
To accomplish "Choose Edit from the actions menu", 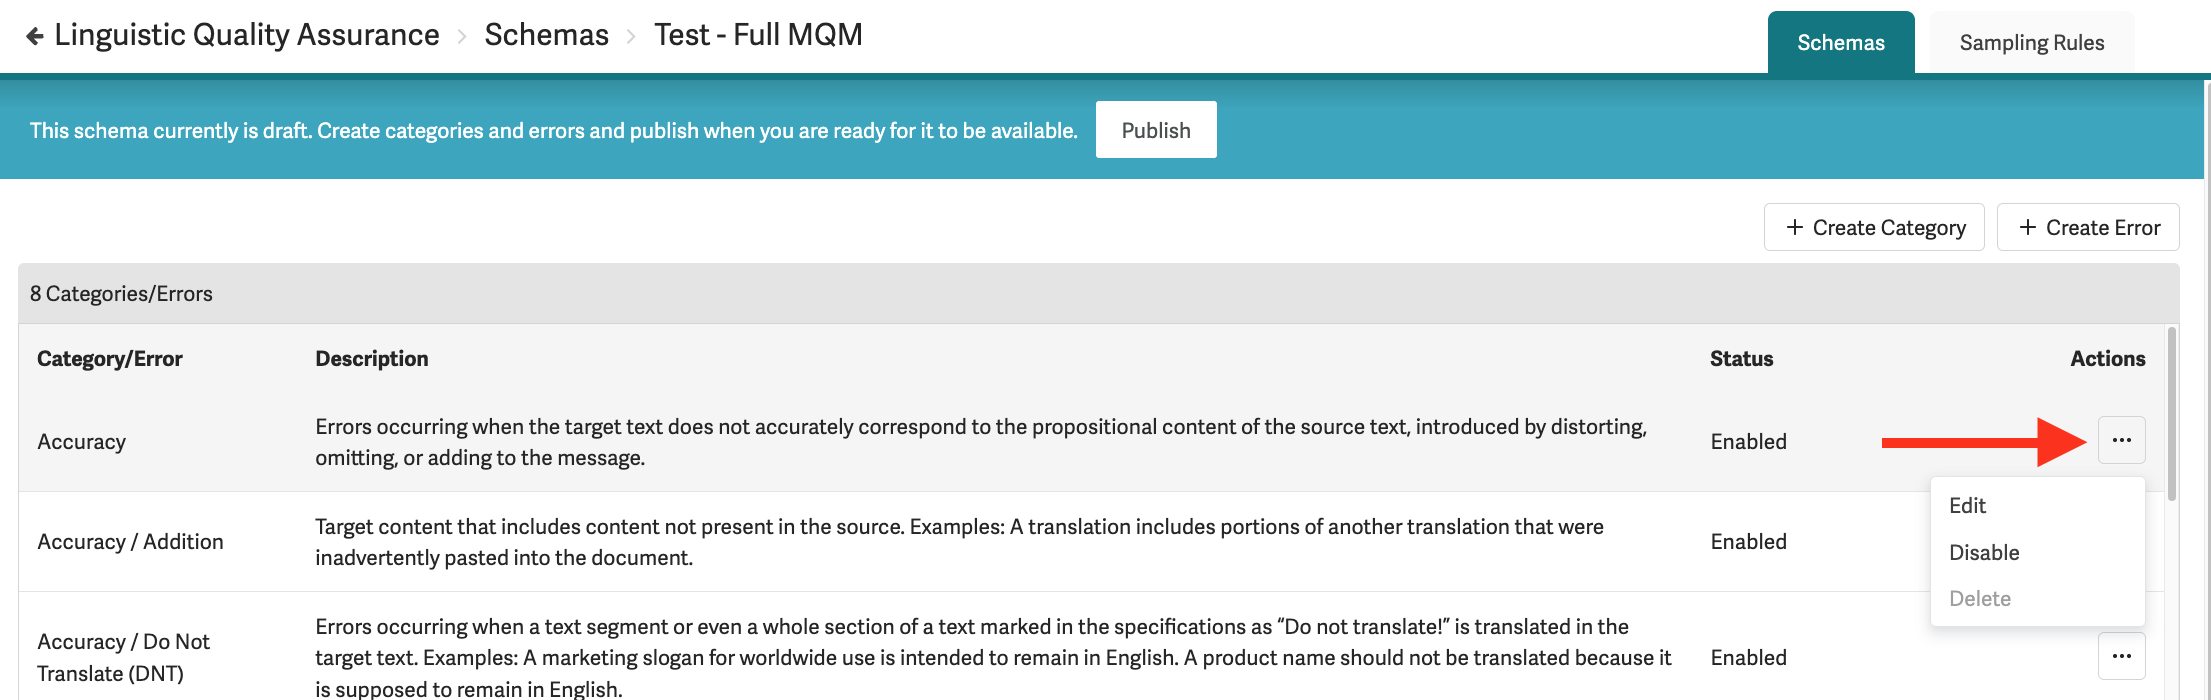I will point(1967,506).
